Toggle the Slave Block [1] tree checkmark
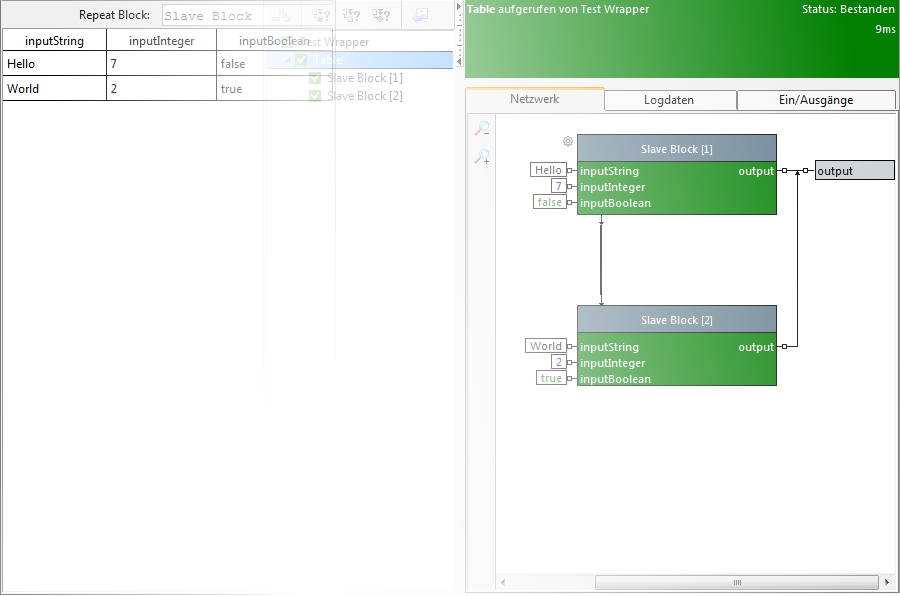The height and width of the screenshot is (596, 900). tap(315, 78)
